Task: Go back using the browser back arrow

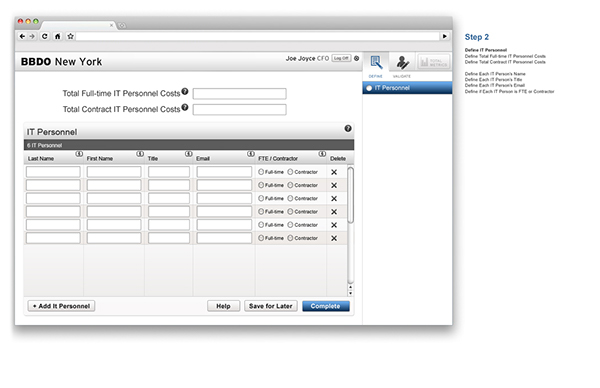Action: point(22,36)
